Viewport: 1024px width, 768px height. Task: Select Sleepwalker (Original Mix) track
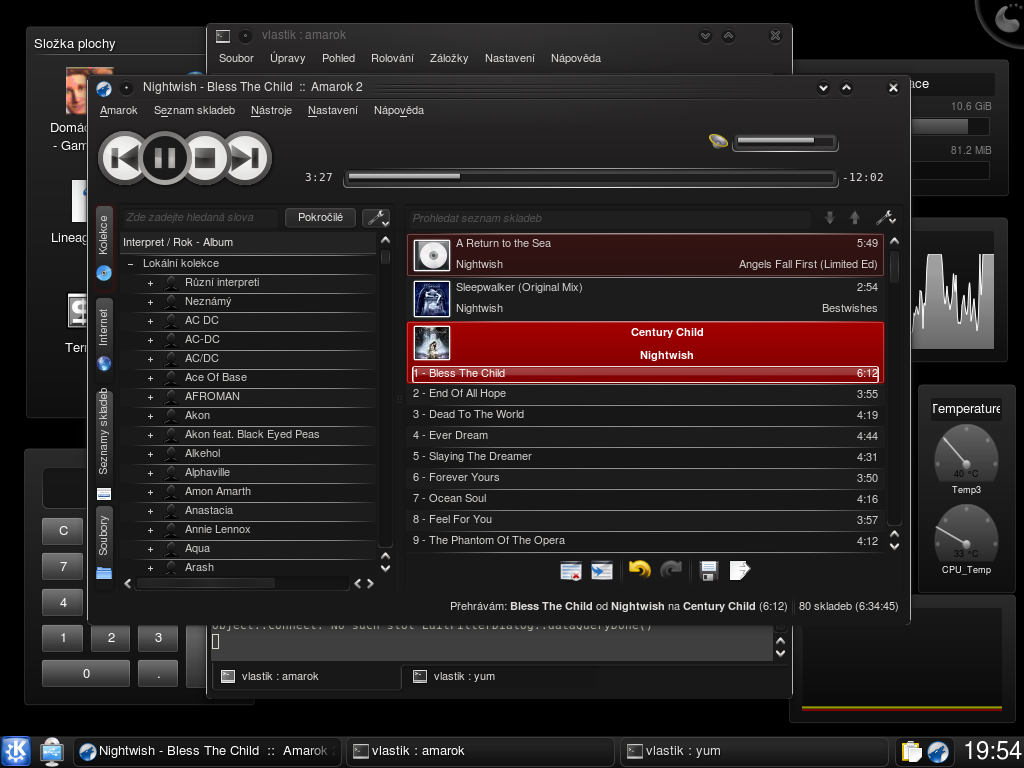[645, 298]
